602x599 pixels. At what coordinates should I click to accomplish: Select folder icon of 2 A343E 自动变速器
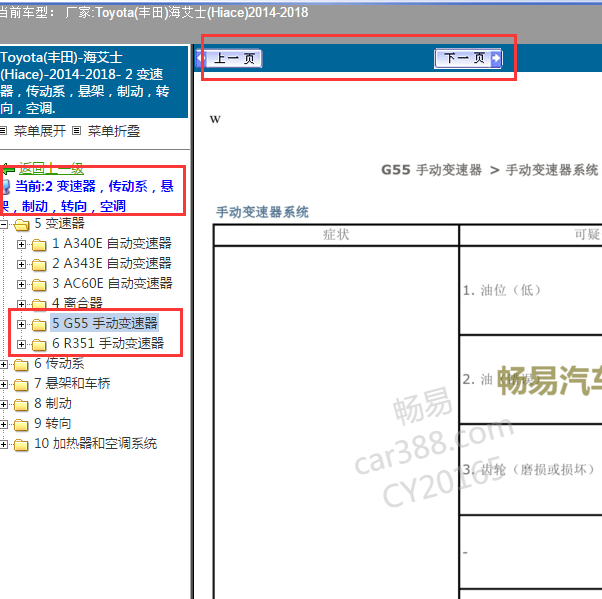tap(39, 265)
